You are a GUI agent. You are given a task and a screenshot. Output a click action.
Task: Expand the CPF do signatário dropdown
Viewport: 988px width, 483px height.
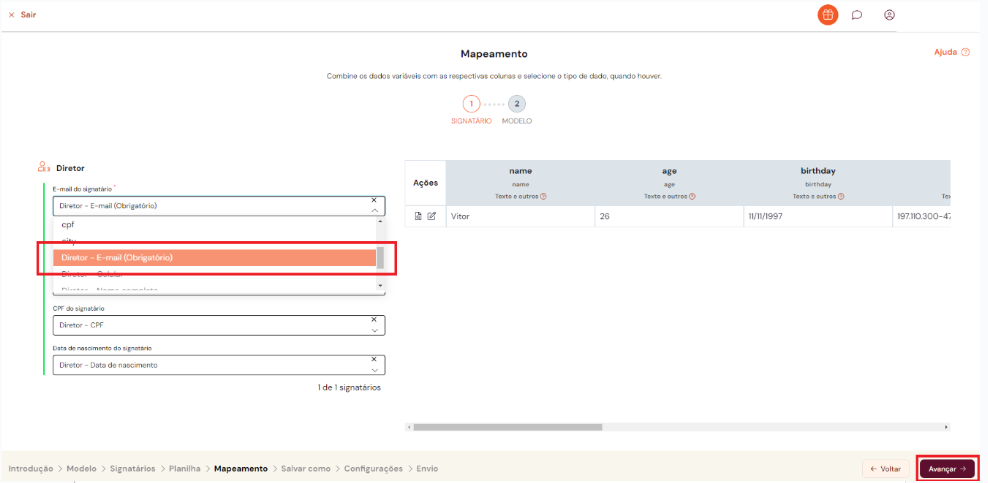374,330
